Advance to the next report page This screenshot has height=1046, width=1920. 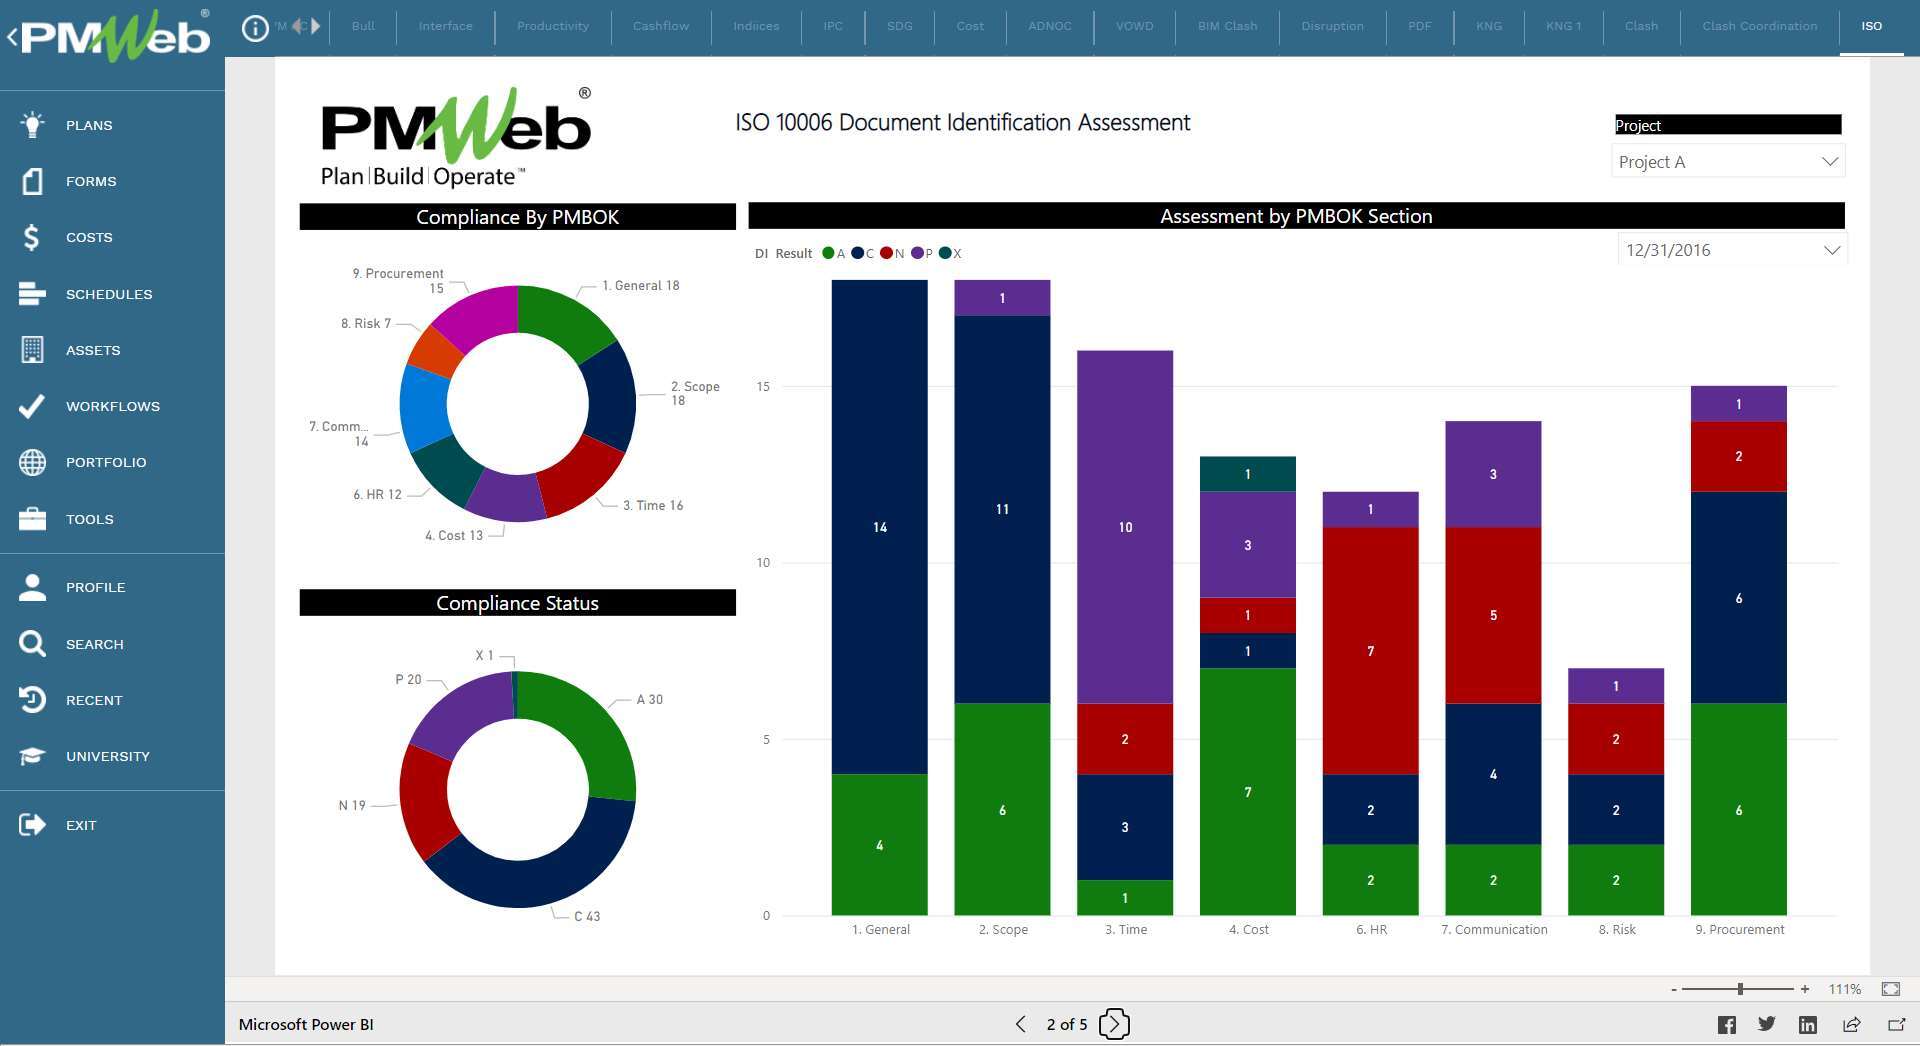tap(1113, 1023)
